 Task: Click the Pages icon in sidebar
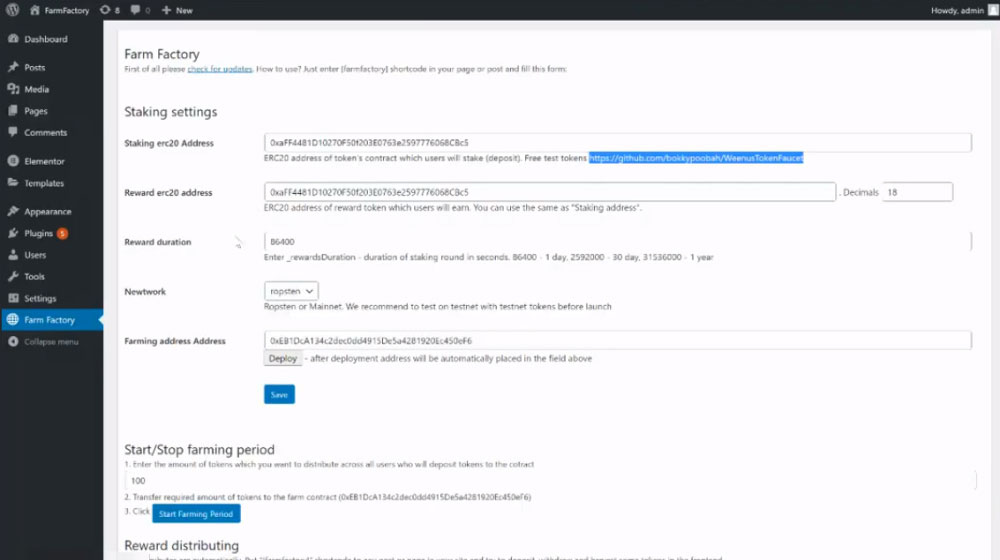[13, 111]
